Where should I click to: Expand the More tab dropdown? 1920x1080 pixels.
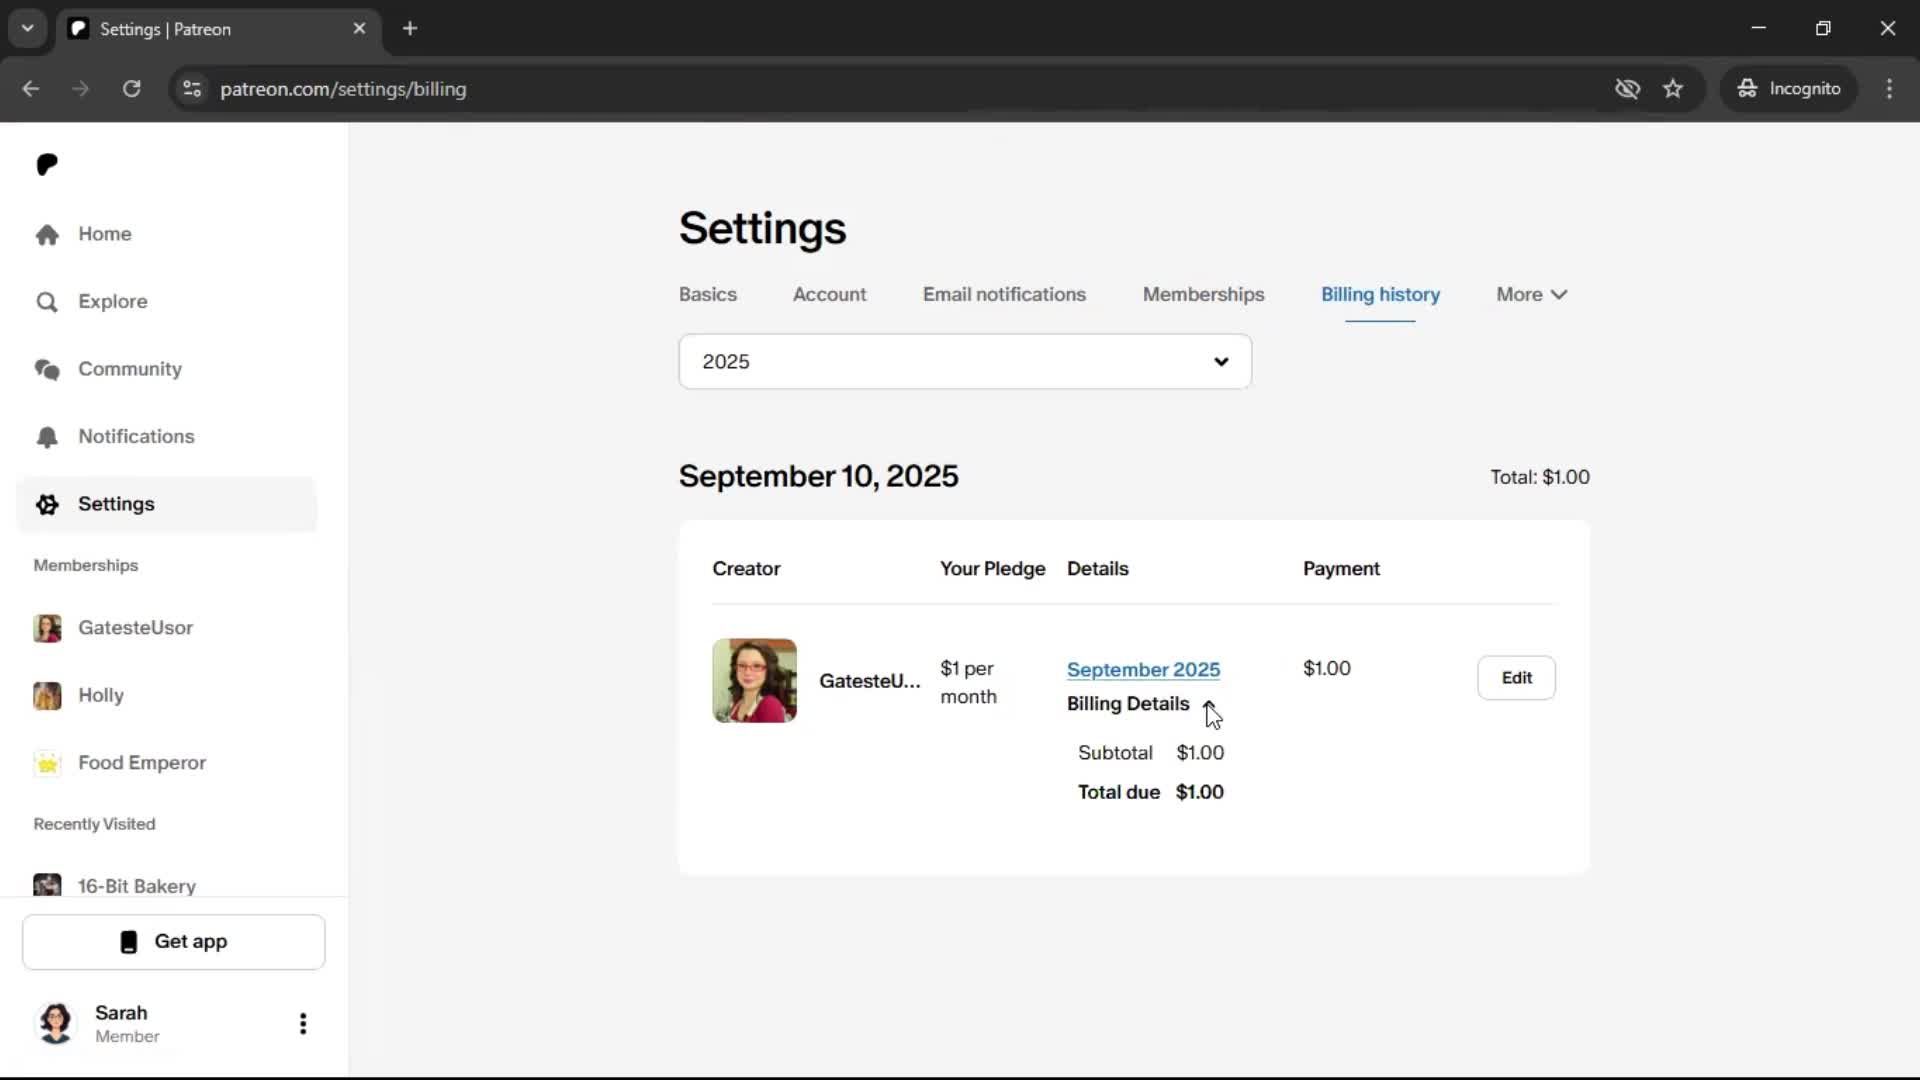[1531, 295]
